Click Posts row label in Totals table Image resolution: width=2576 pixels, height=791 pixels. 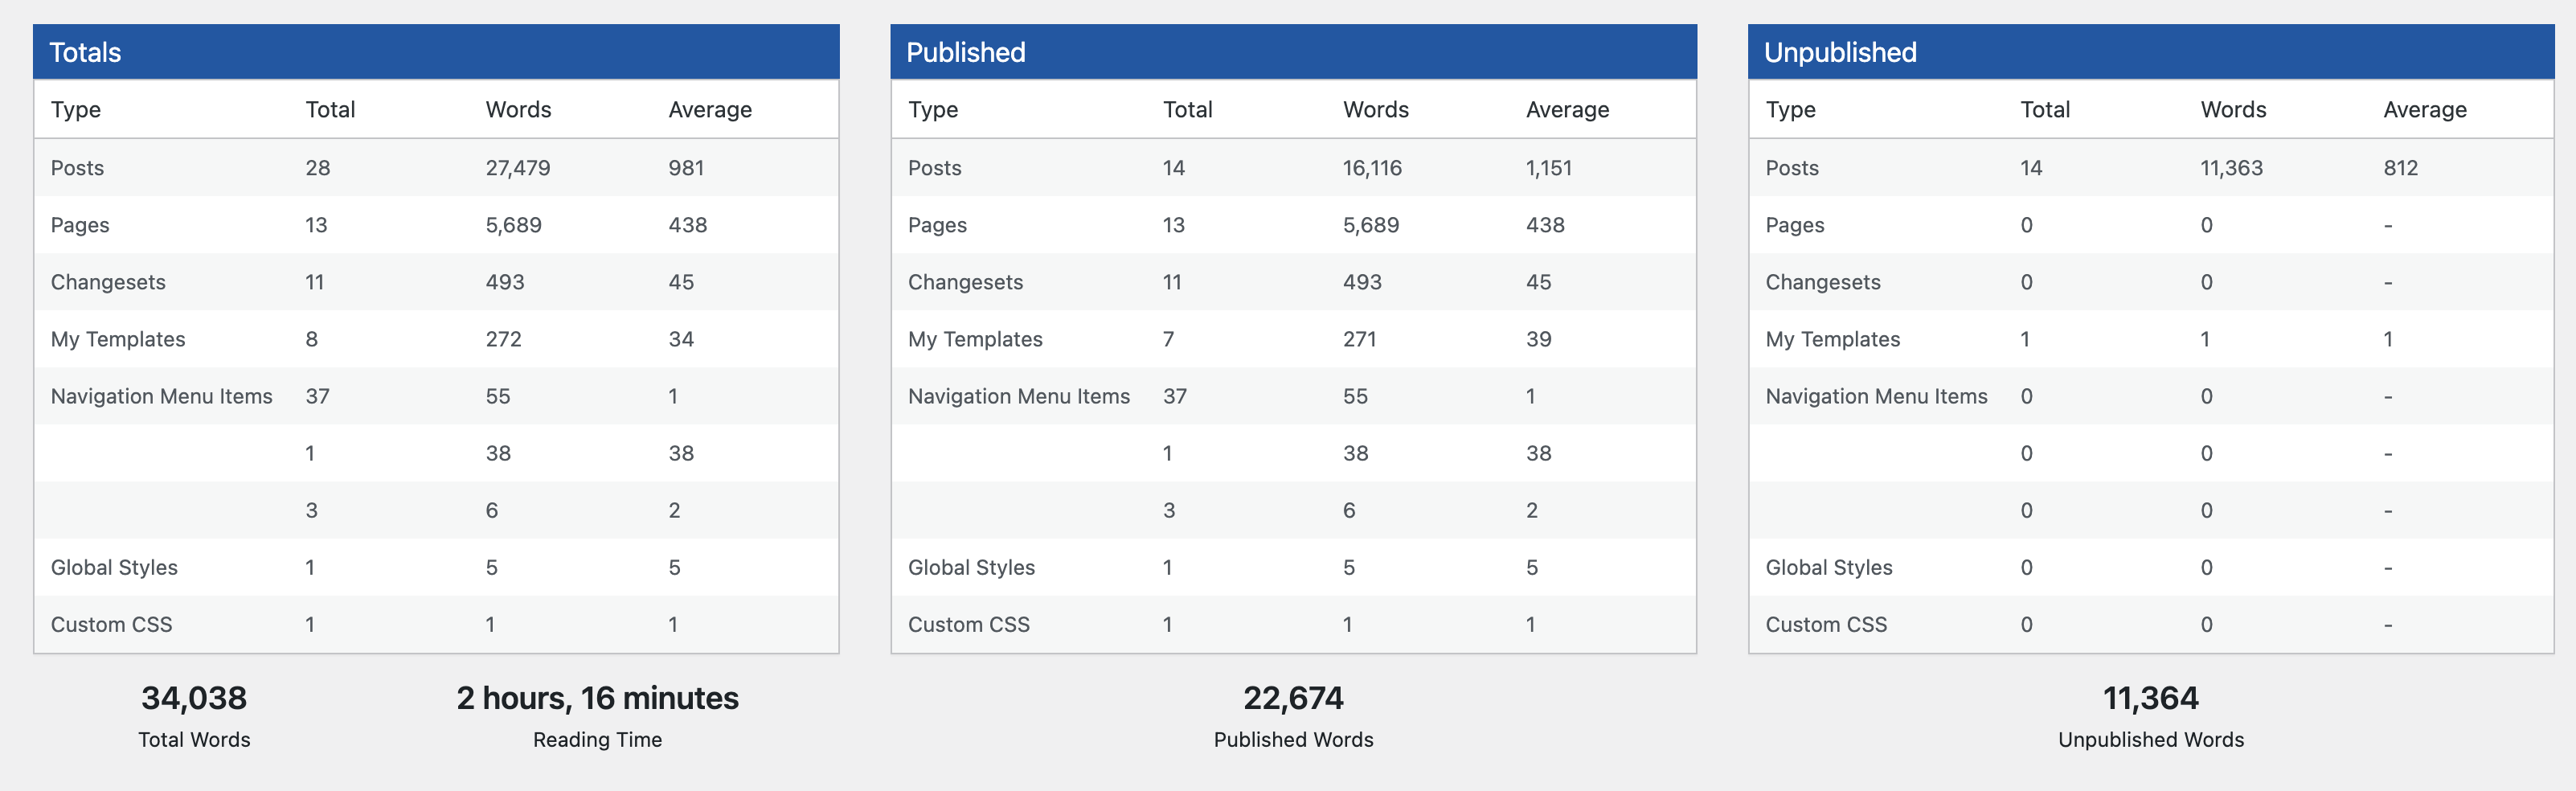(x=77, y=168)
